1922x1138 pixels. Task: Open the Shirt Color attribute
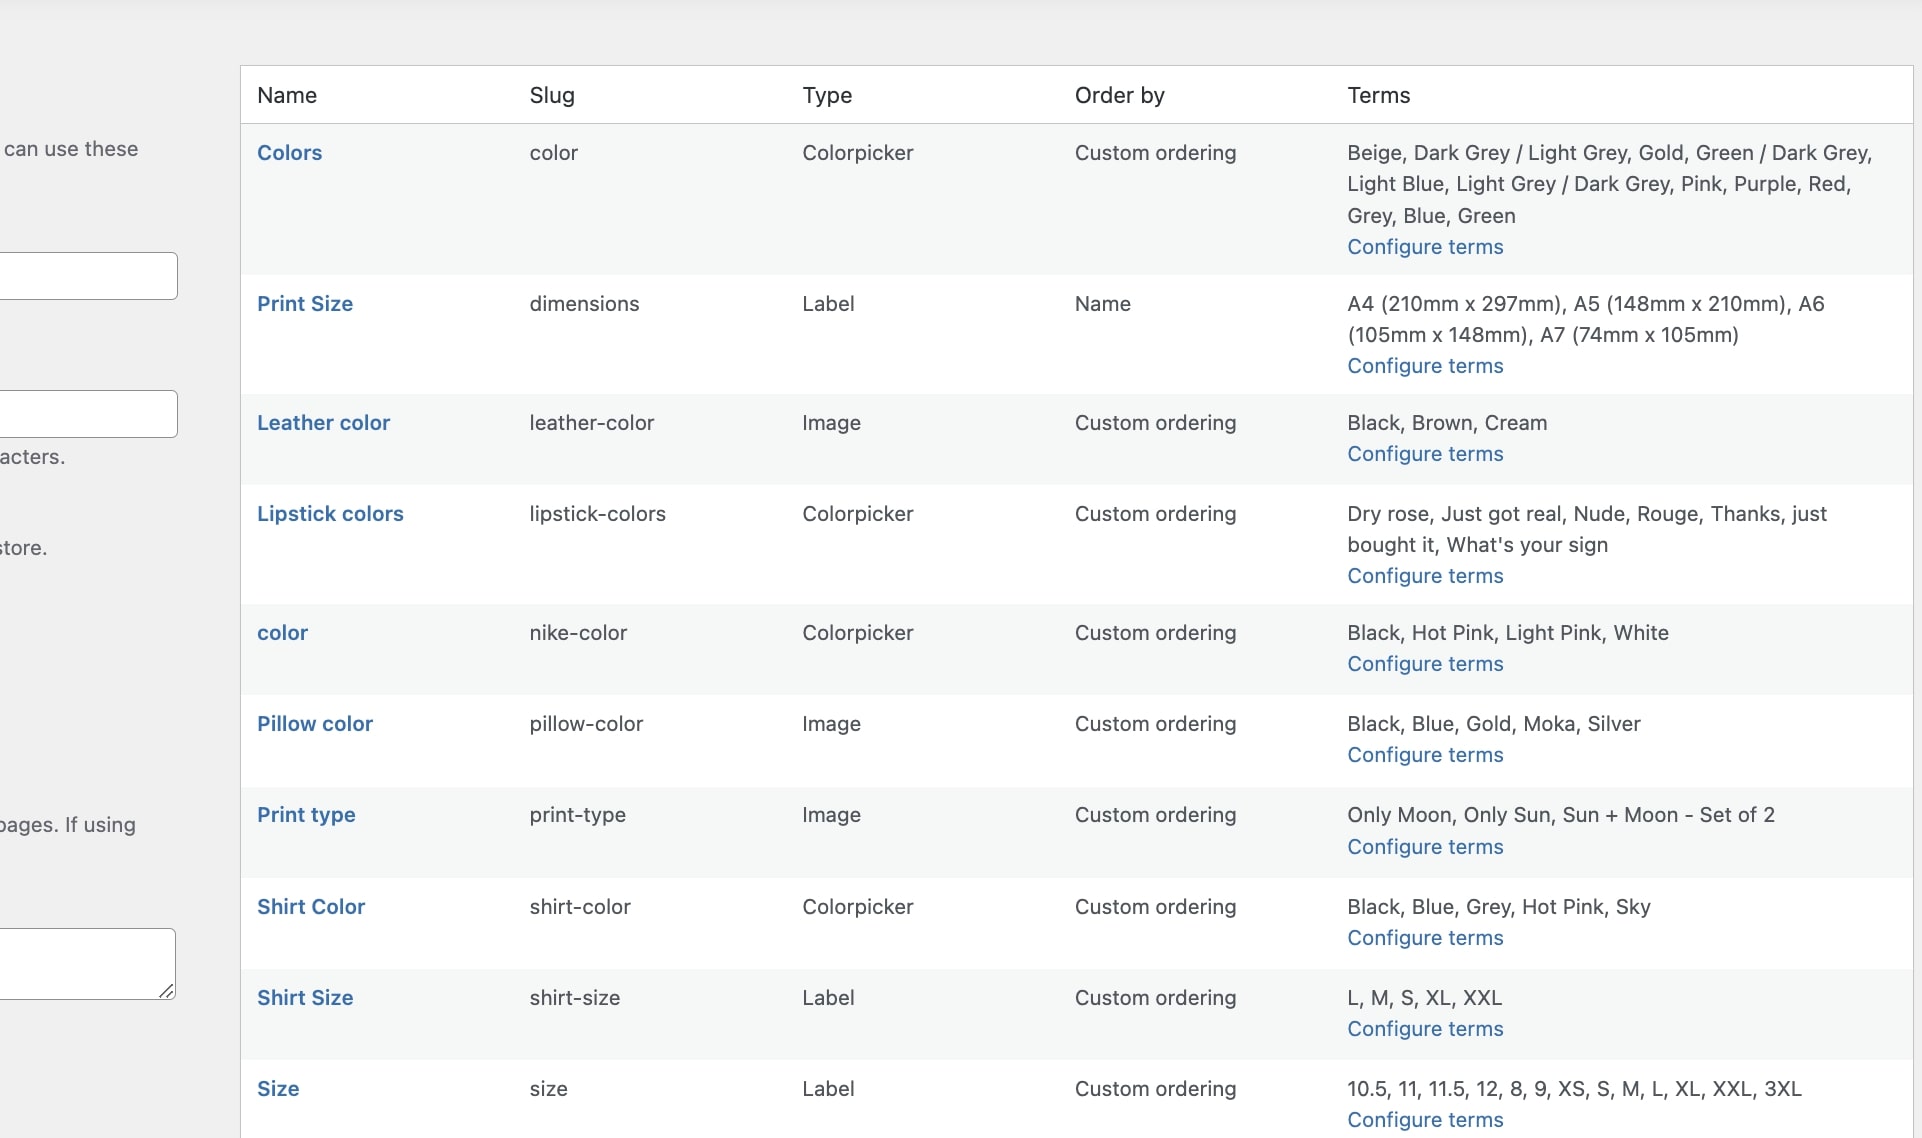click(311, 907)
